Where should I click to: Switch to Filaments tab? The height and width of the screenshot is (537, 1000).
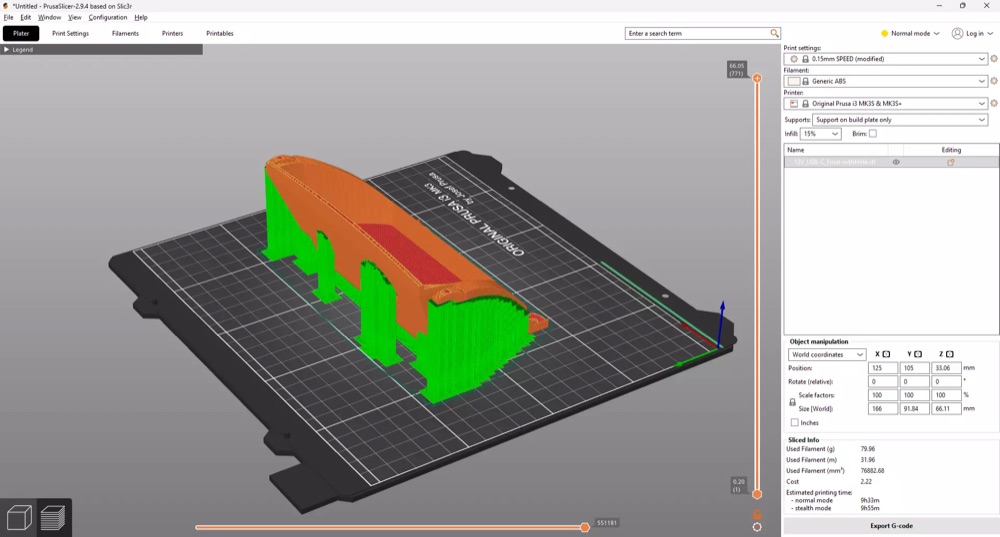[x=125, y=33]
